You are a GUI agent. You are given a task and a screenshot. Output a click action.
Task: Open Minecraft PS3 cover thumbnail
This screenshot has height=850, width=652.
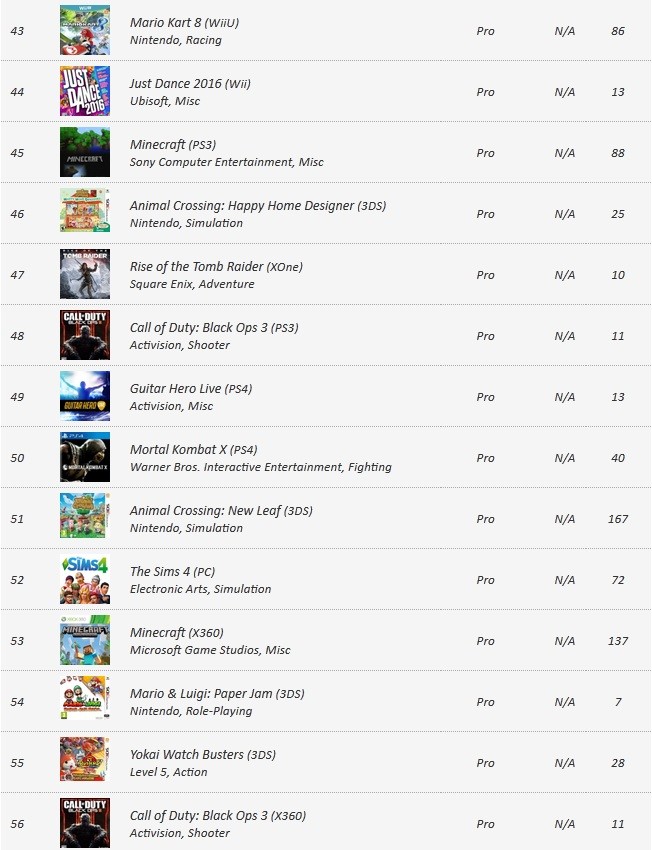point(85,152)
